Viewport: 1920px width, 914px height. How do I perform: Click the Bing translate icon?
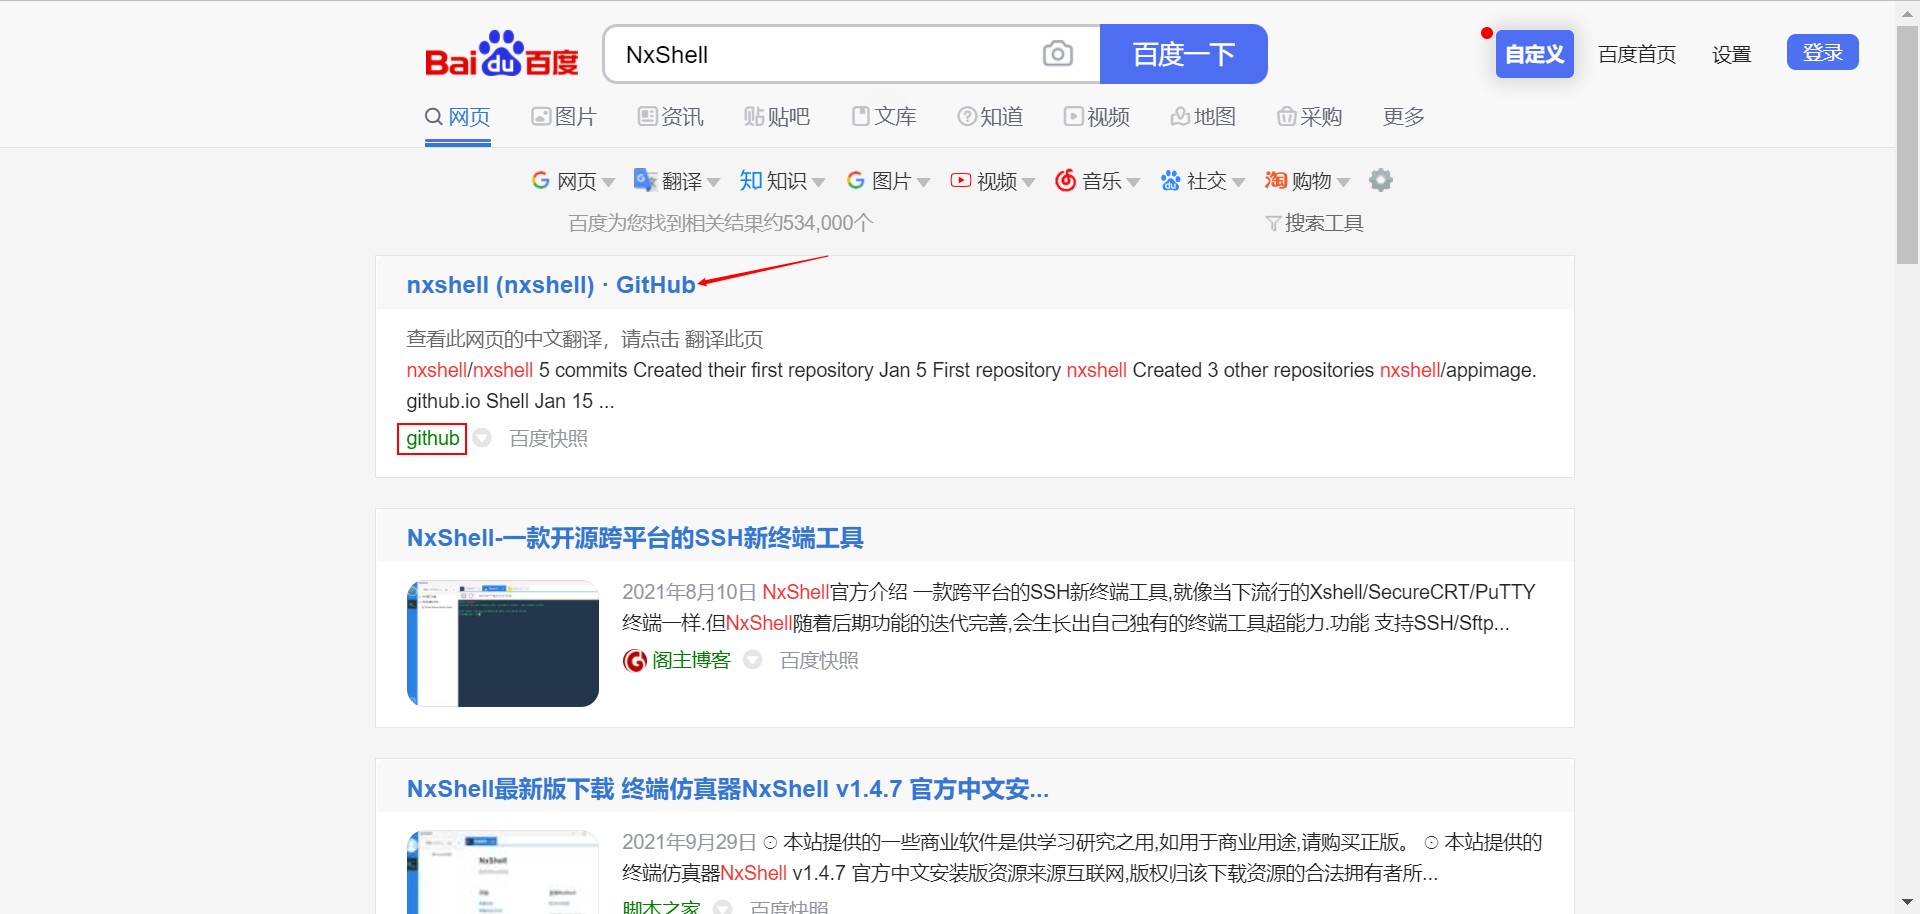[644, 180]
